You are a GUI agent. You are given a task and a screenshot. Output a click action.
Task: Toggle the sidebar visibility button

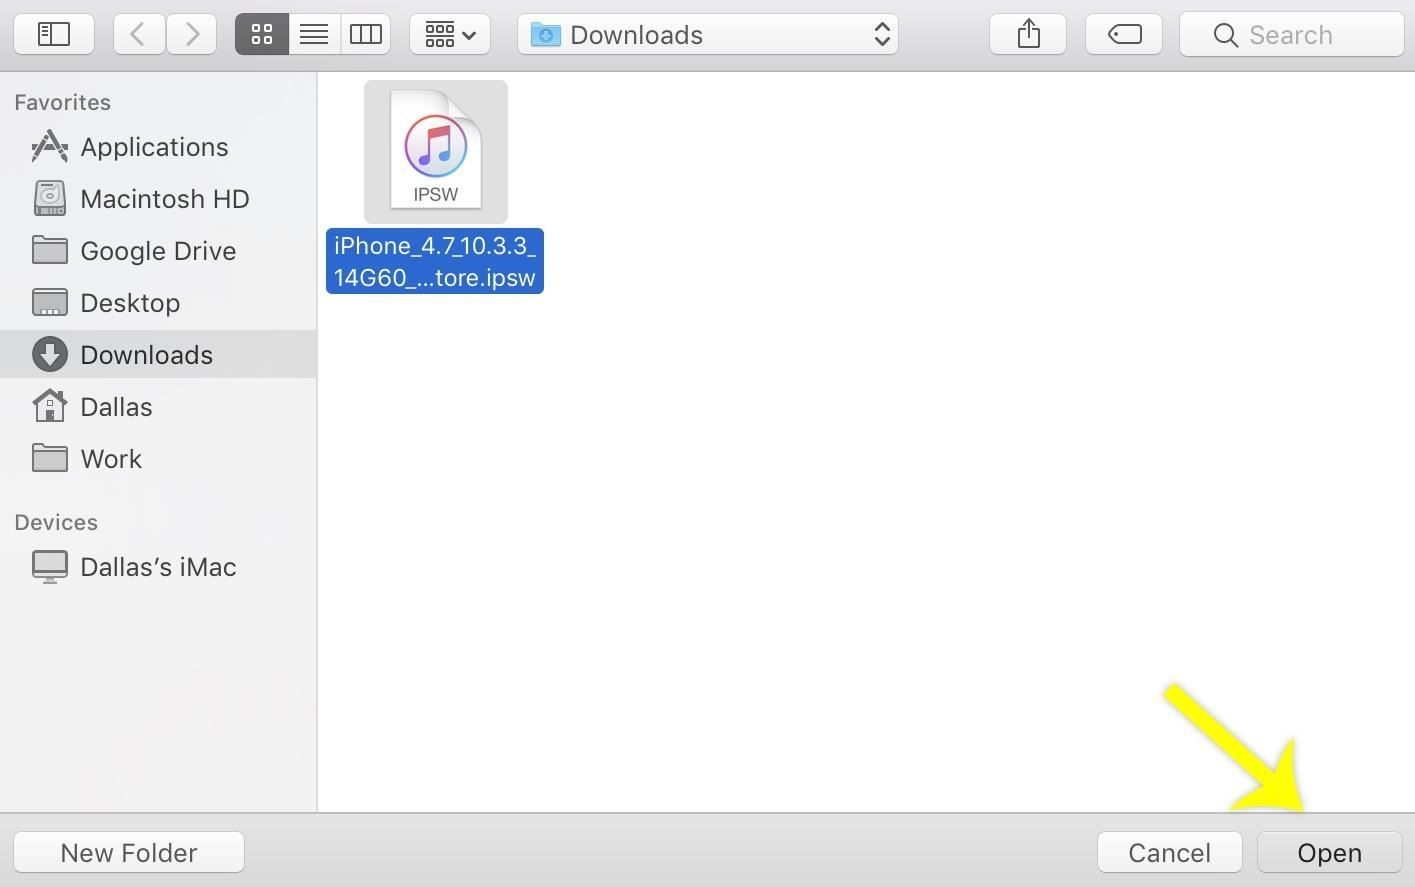coord(54,35)
